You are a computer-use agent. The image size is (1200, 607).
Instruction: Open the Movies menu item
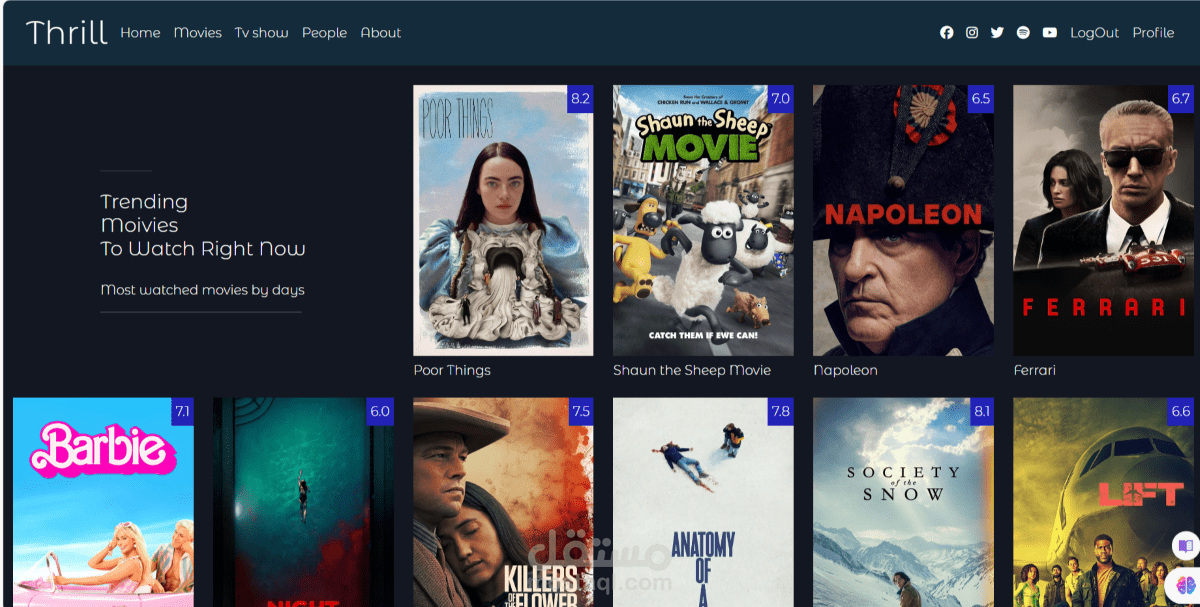pos(198,33)
